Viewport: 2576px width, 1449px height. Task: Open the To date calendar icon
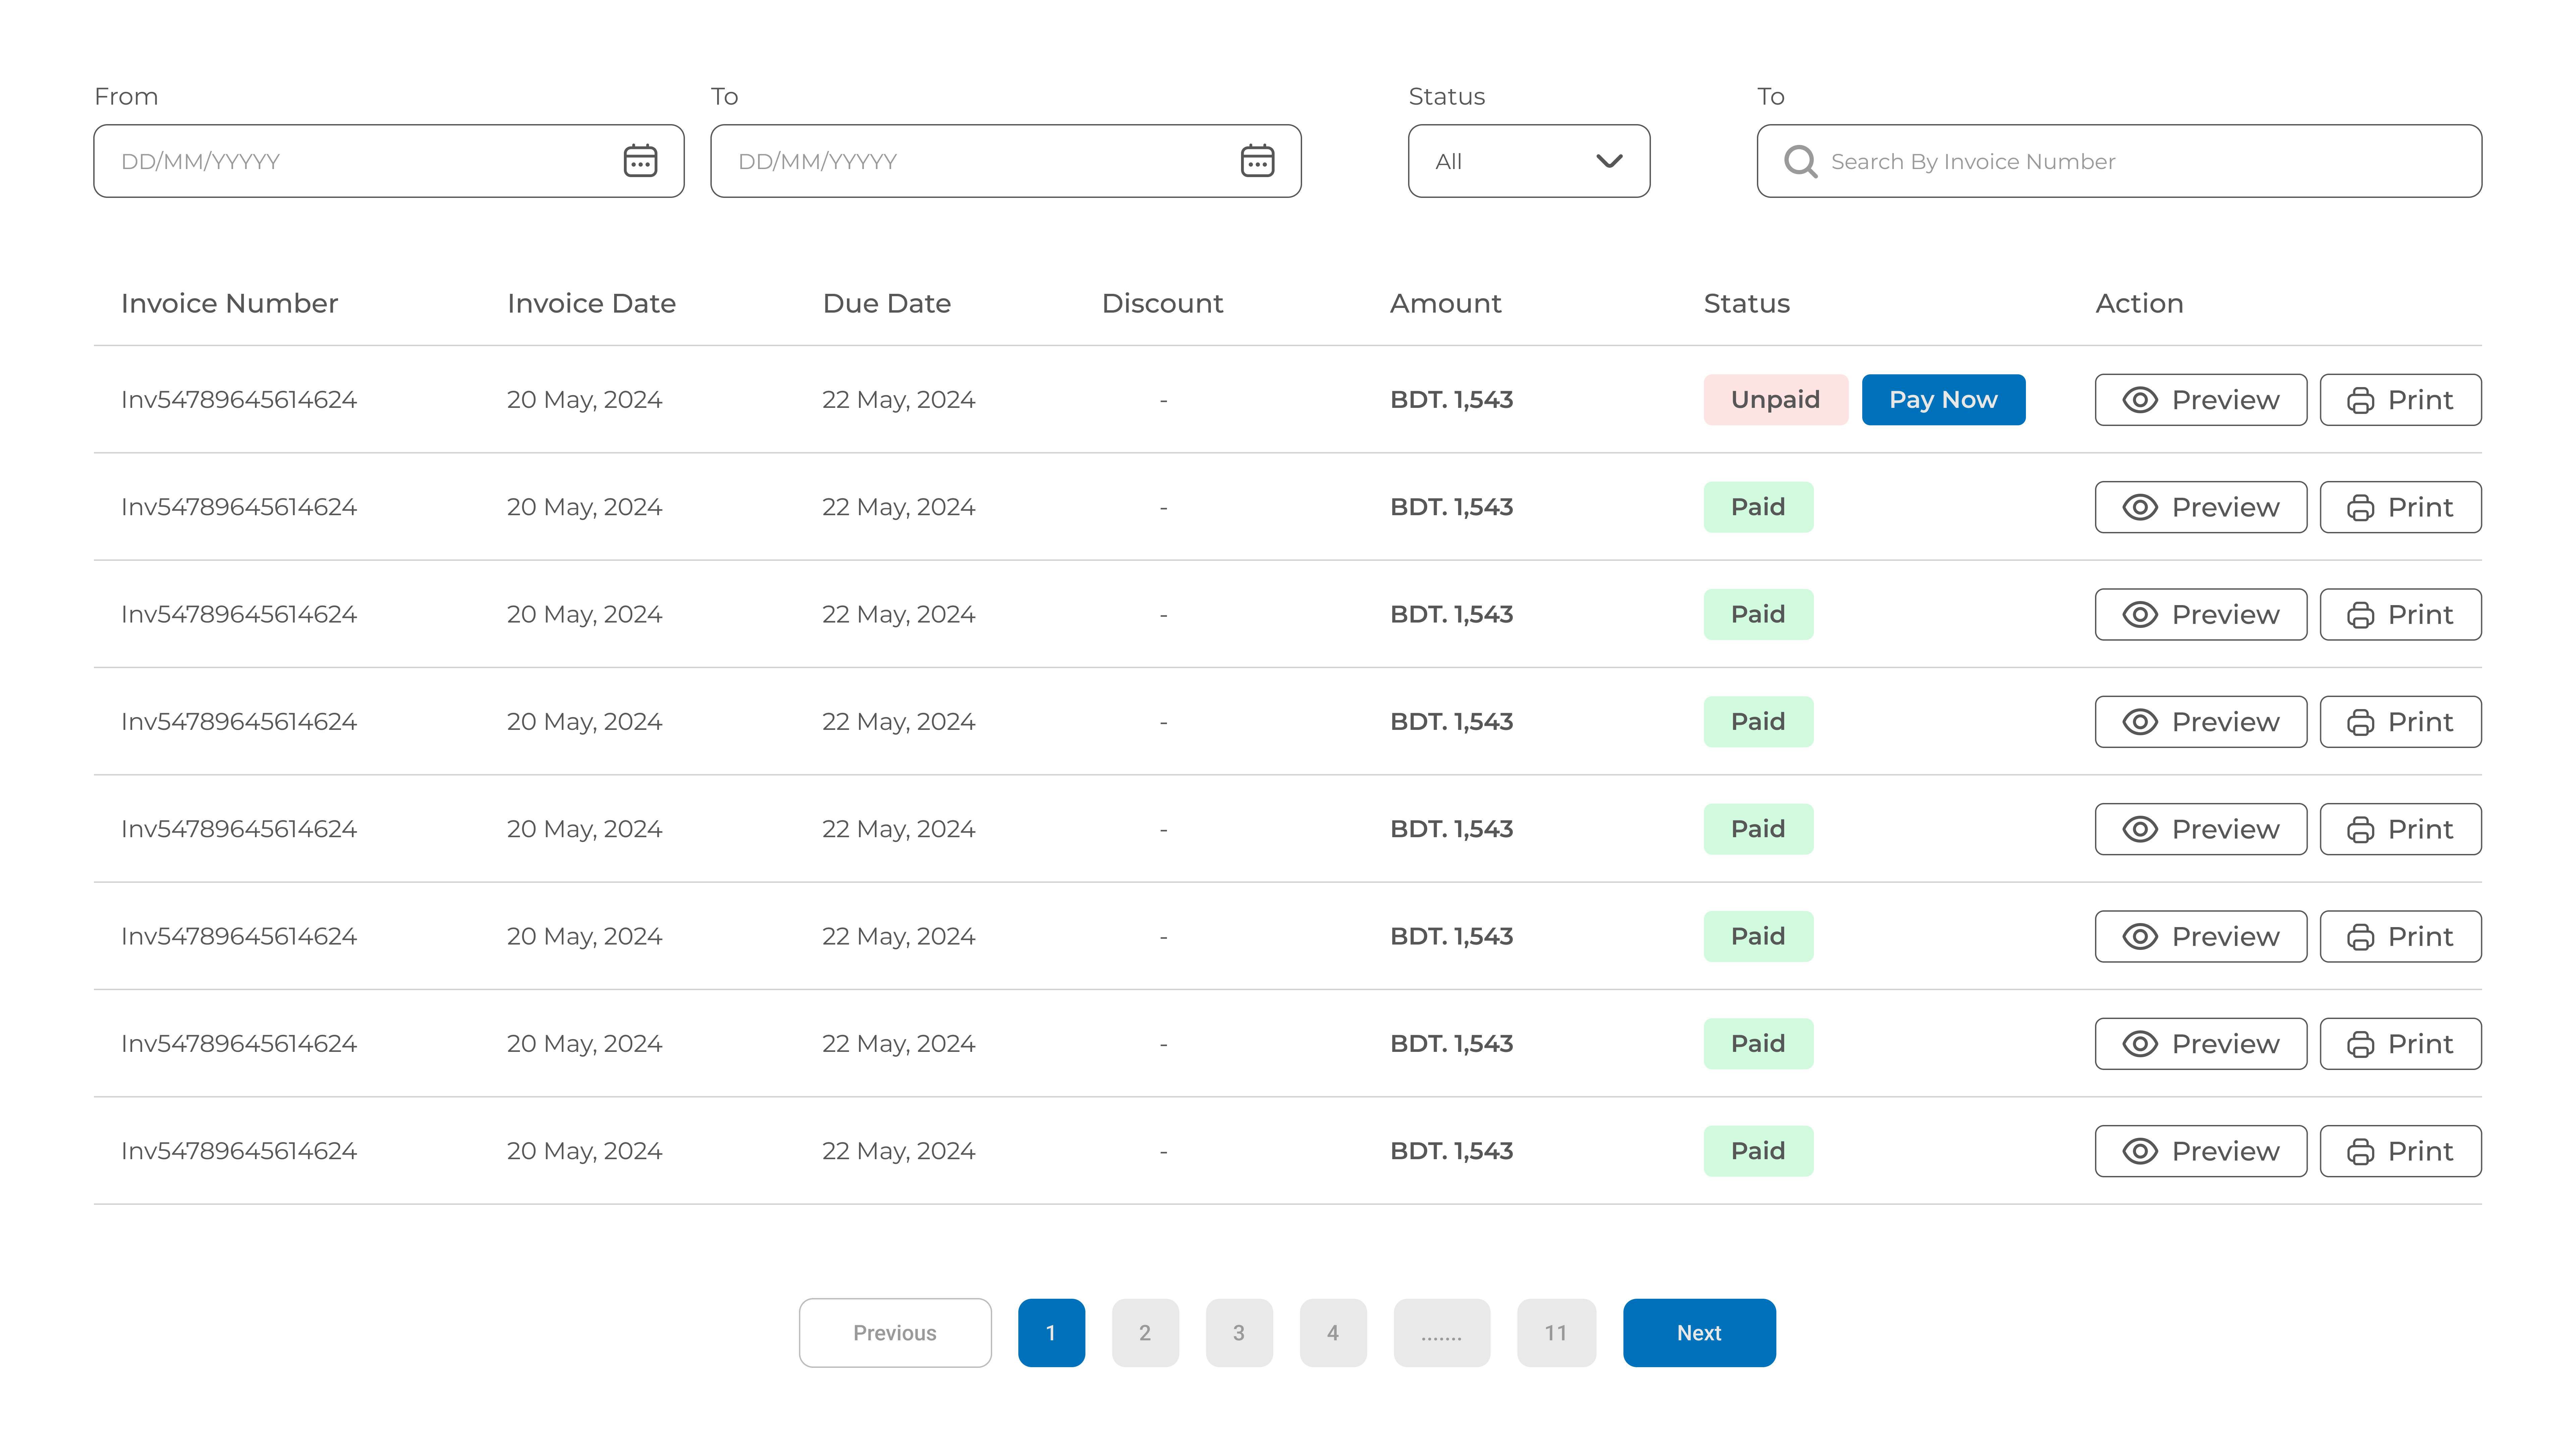pos(1257,161)
